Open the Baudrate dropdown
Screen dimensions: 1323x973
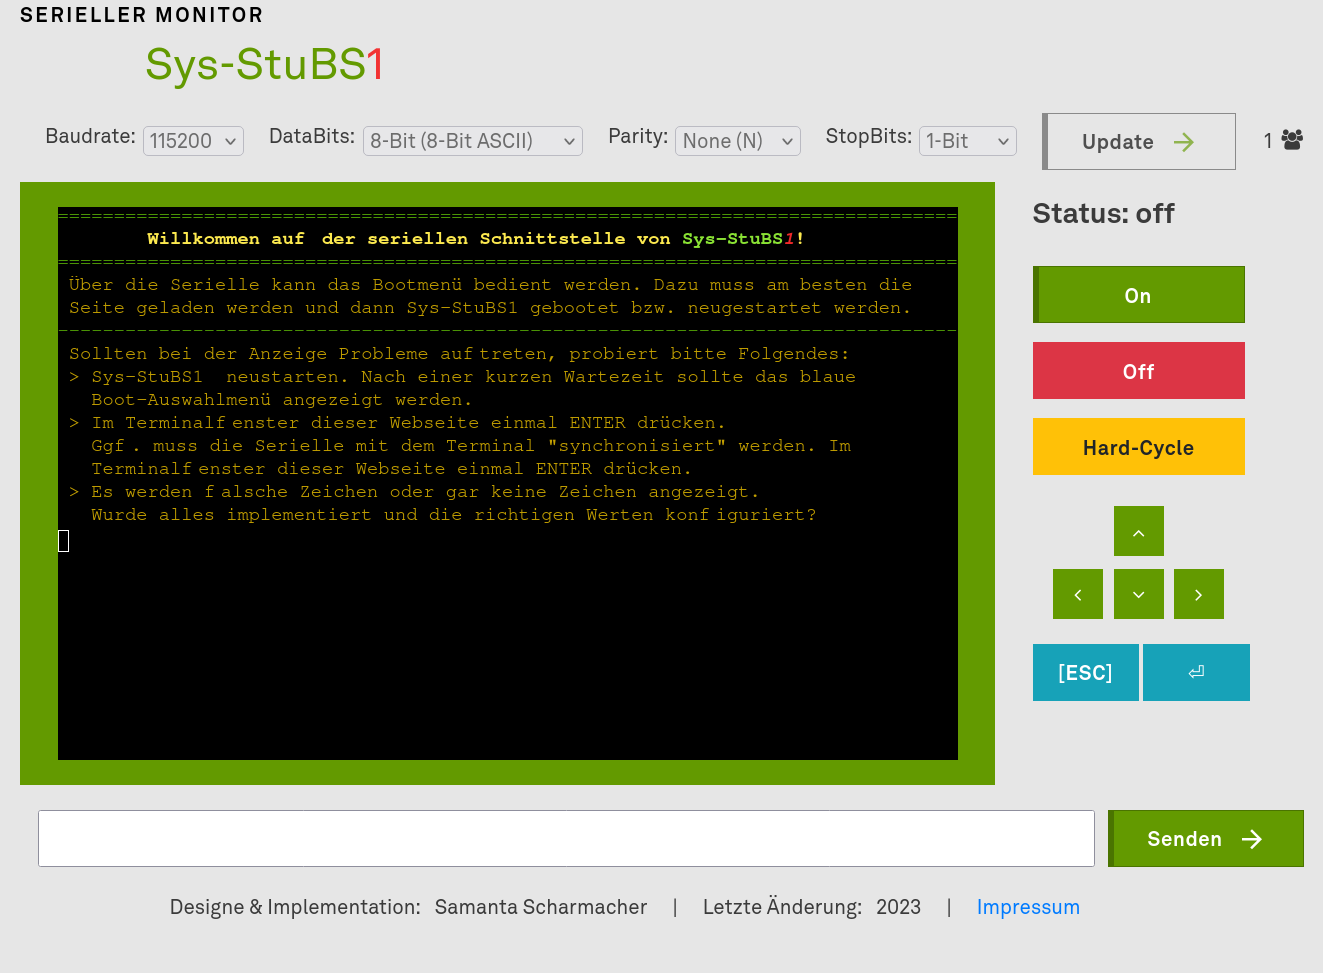[x=194, y=141]
